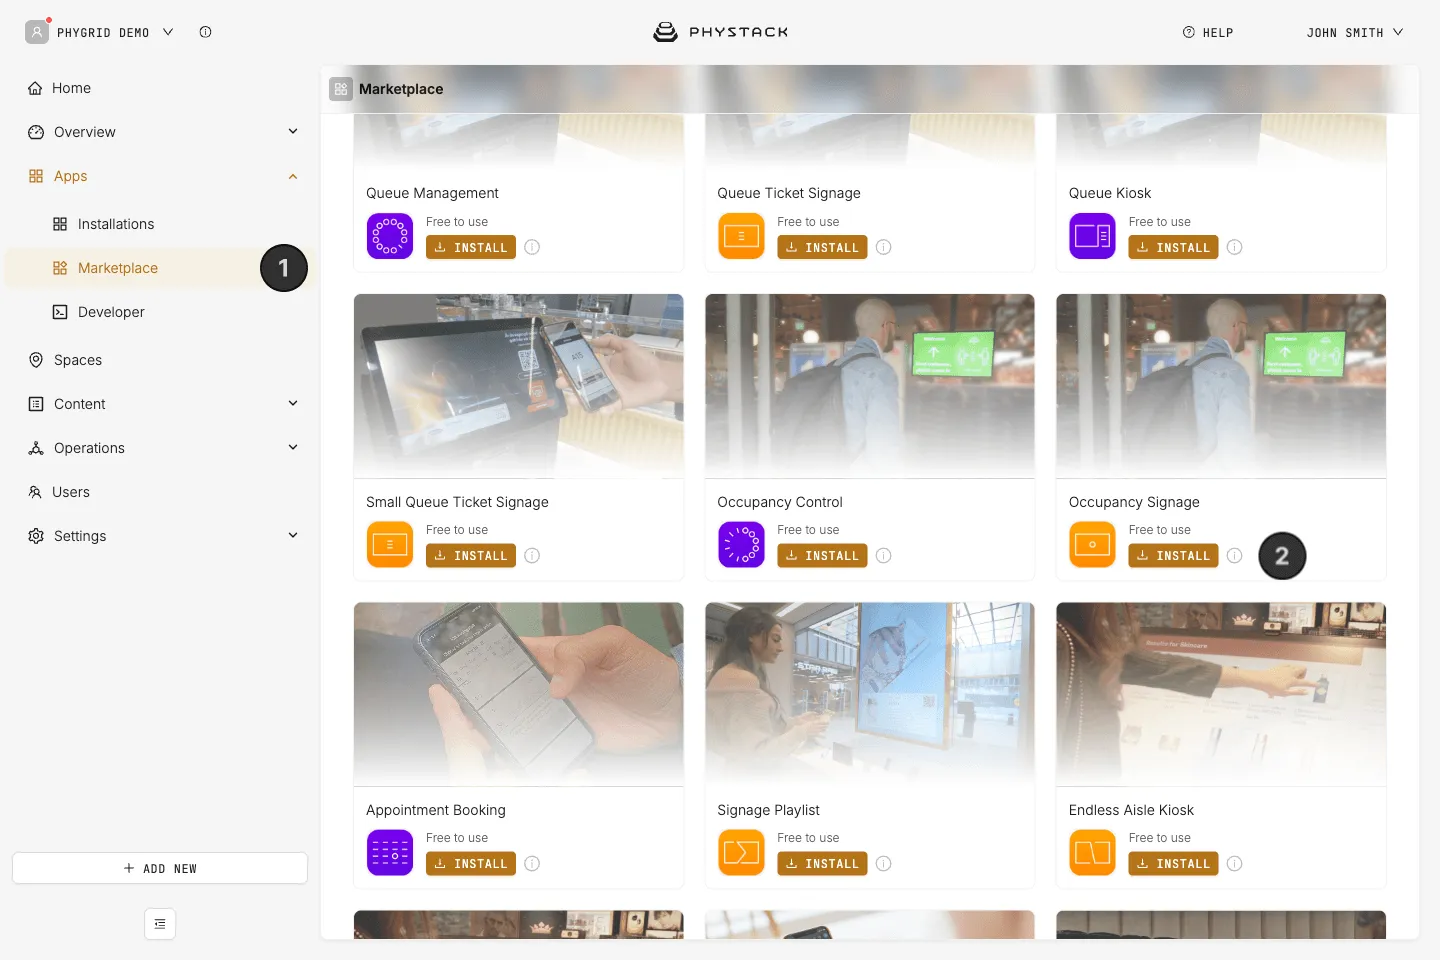Click the Queue Kiosk app icon

(x=1092, y=236)
